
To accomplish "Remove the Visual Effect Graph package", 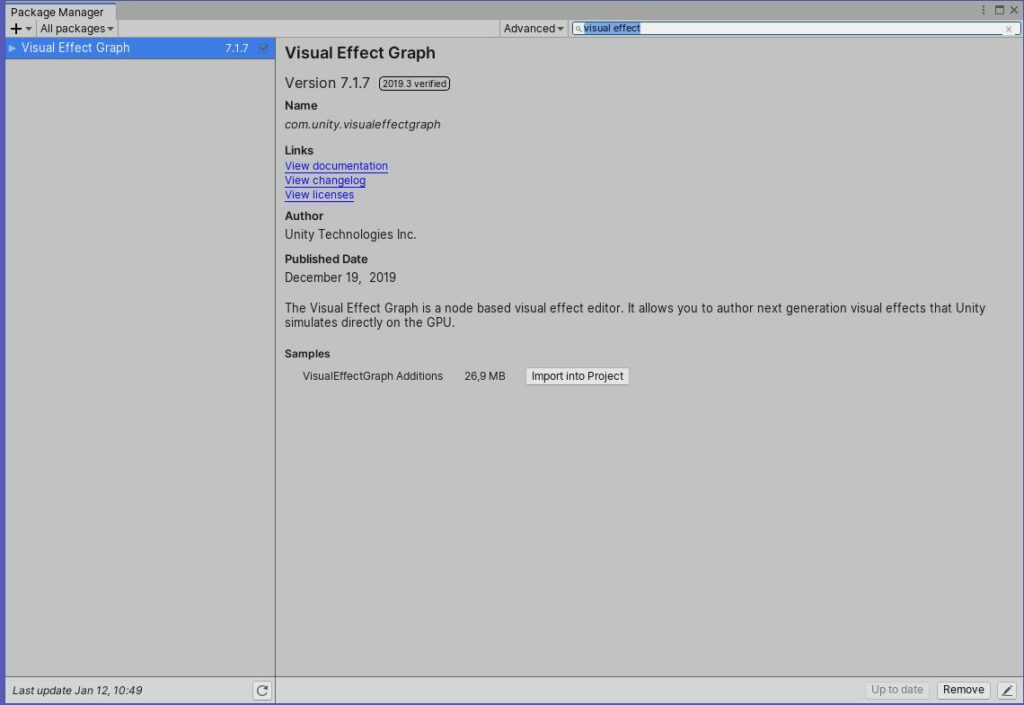I will point(962,689).
